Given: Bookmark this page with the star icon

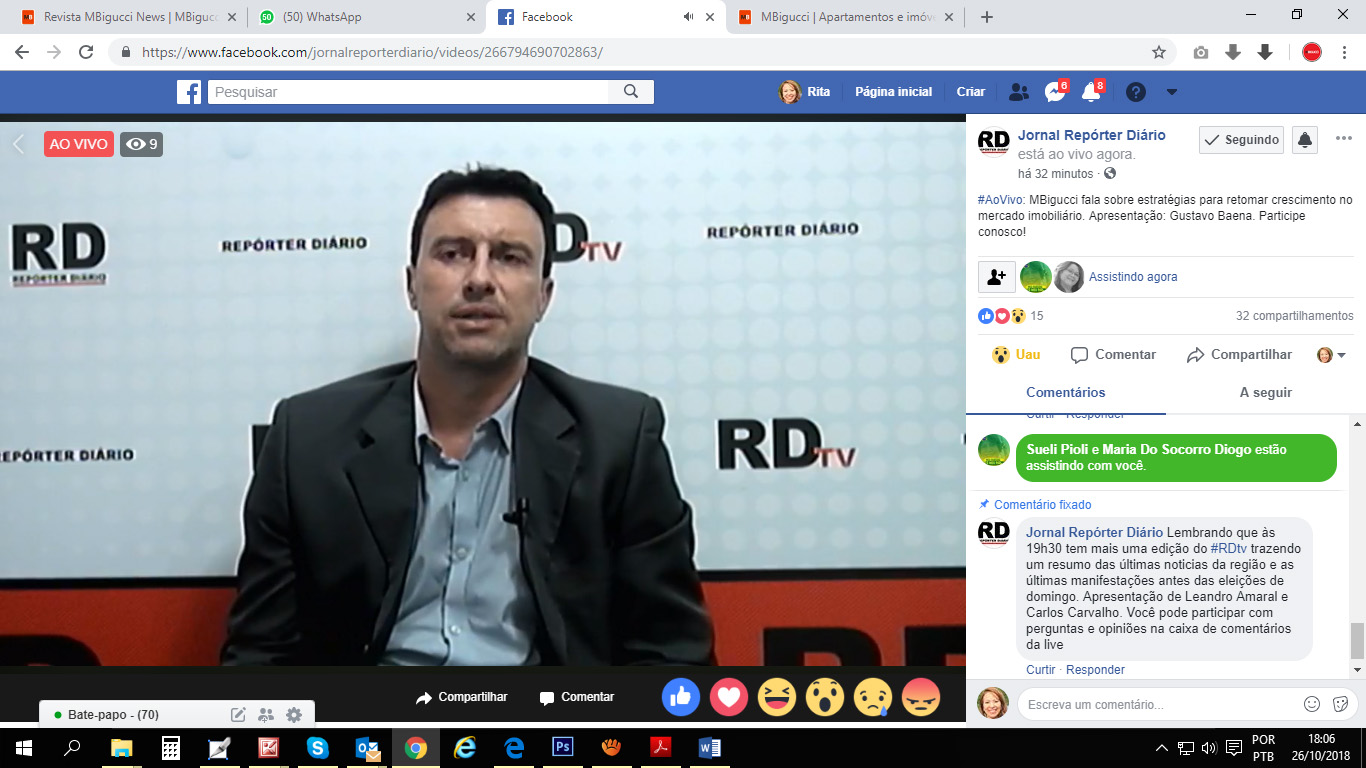Looking at the screenshot, I should click(x=1159, y=52).
